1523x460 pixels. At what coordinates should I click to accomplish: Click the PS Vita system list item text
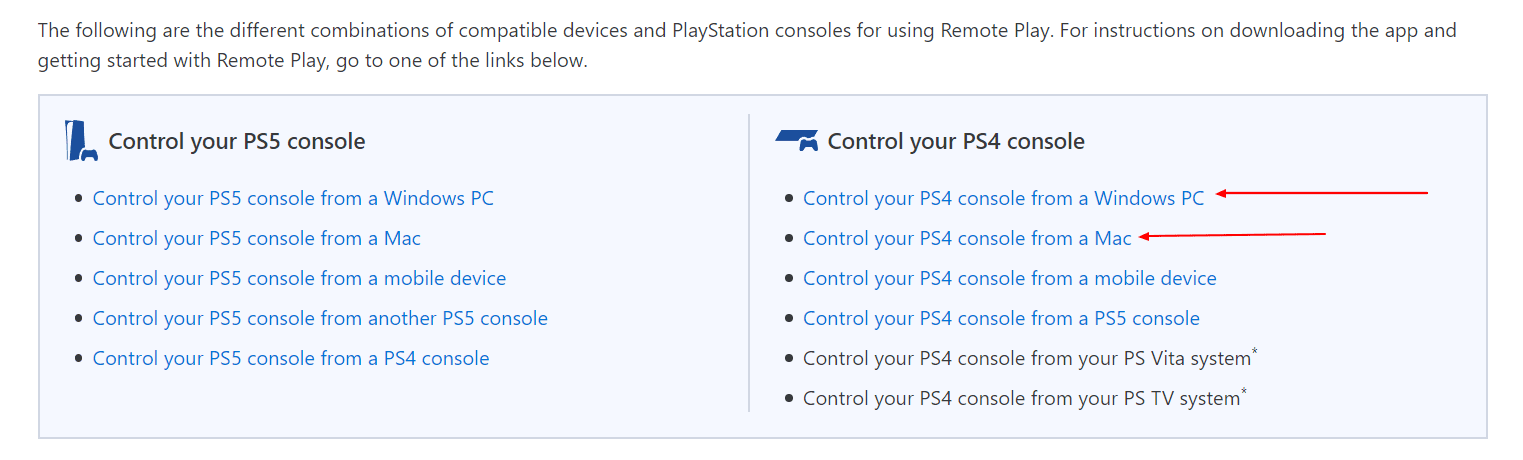point(1027,358)
